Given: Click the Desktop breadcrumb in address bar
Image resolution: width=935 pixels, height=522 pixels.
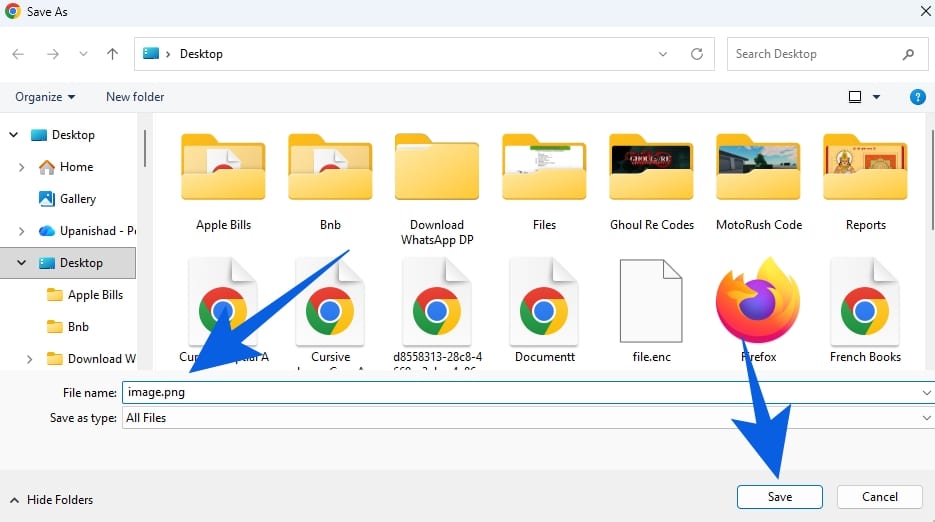Looking at the screenshot, I should [x=201, y=54].
